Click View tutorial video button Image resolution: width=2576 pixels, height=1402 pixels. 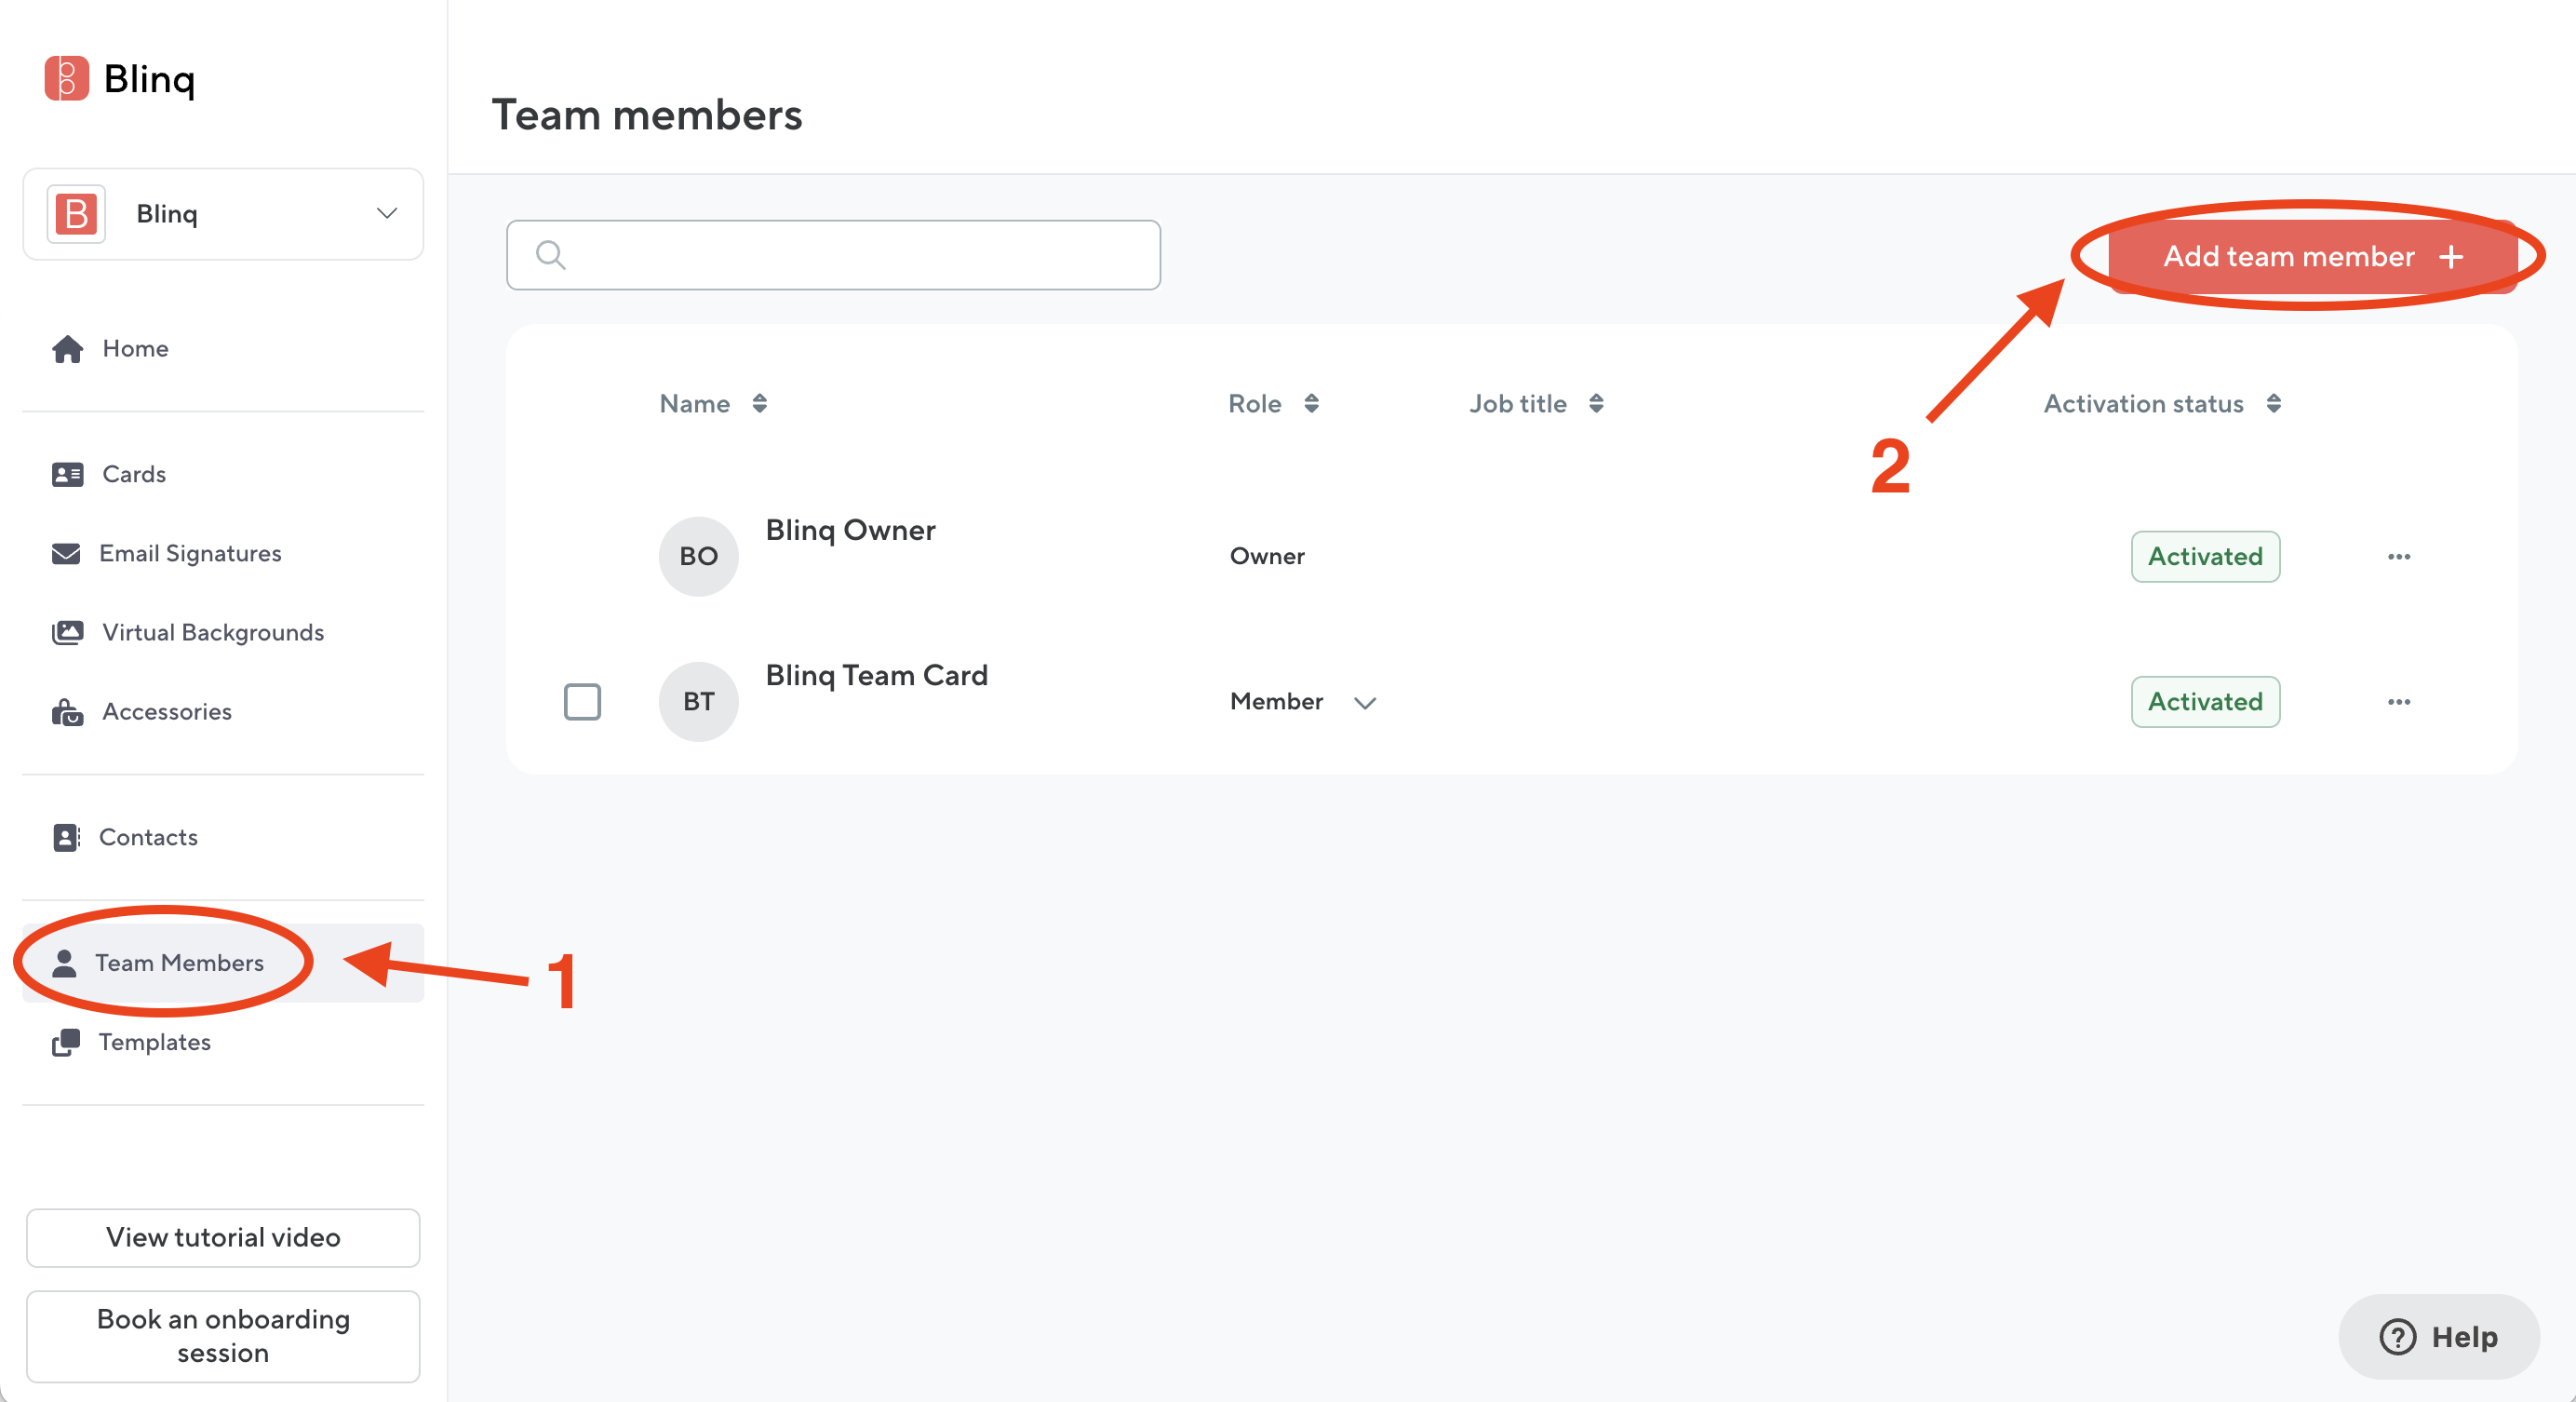(223, 1237)
